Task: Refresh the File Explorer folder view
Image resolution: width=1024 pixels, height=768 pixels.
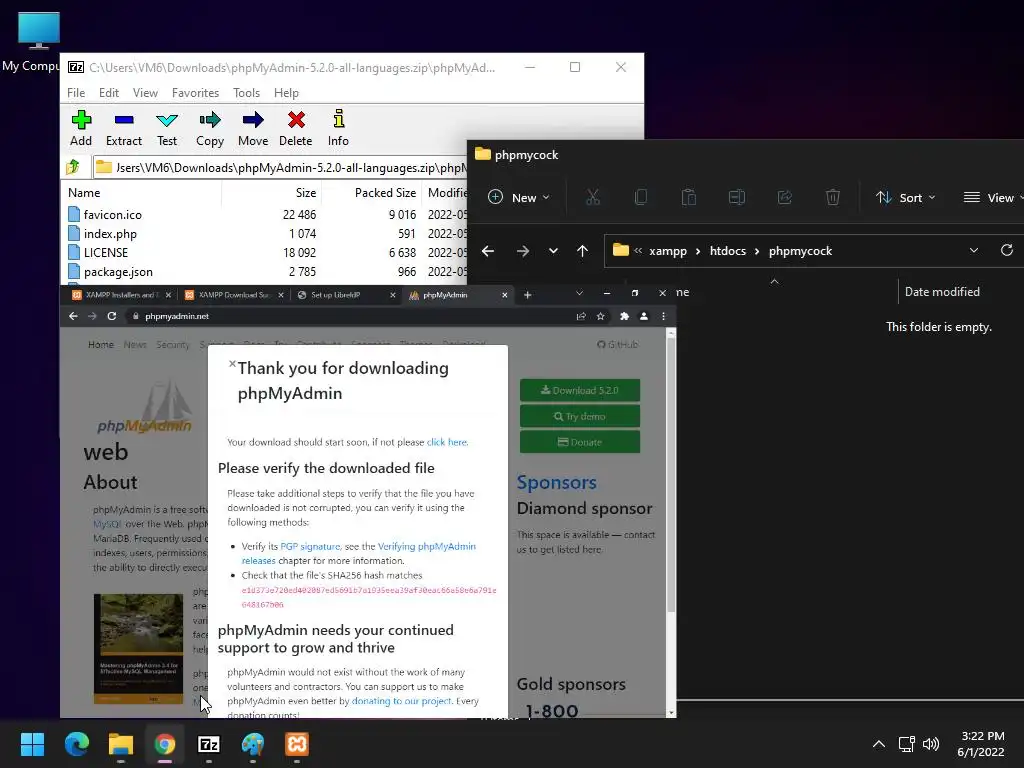Action: click(1007, 251)
